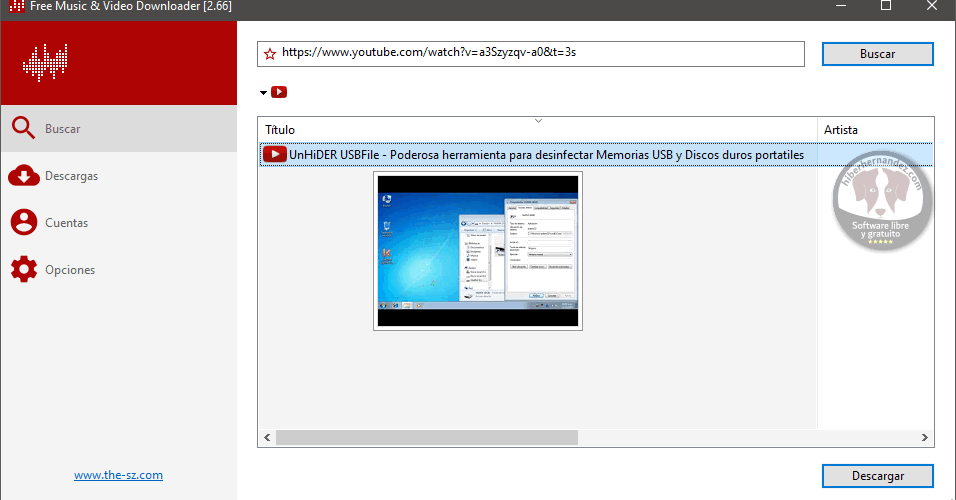This screenshot has width=956, height=500.
Task: Click the YouTube play icon in result row
Action: click(x=275, y=155)
